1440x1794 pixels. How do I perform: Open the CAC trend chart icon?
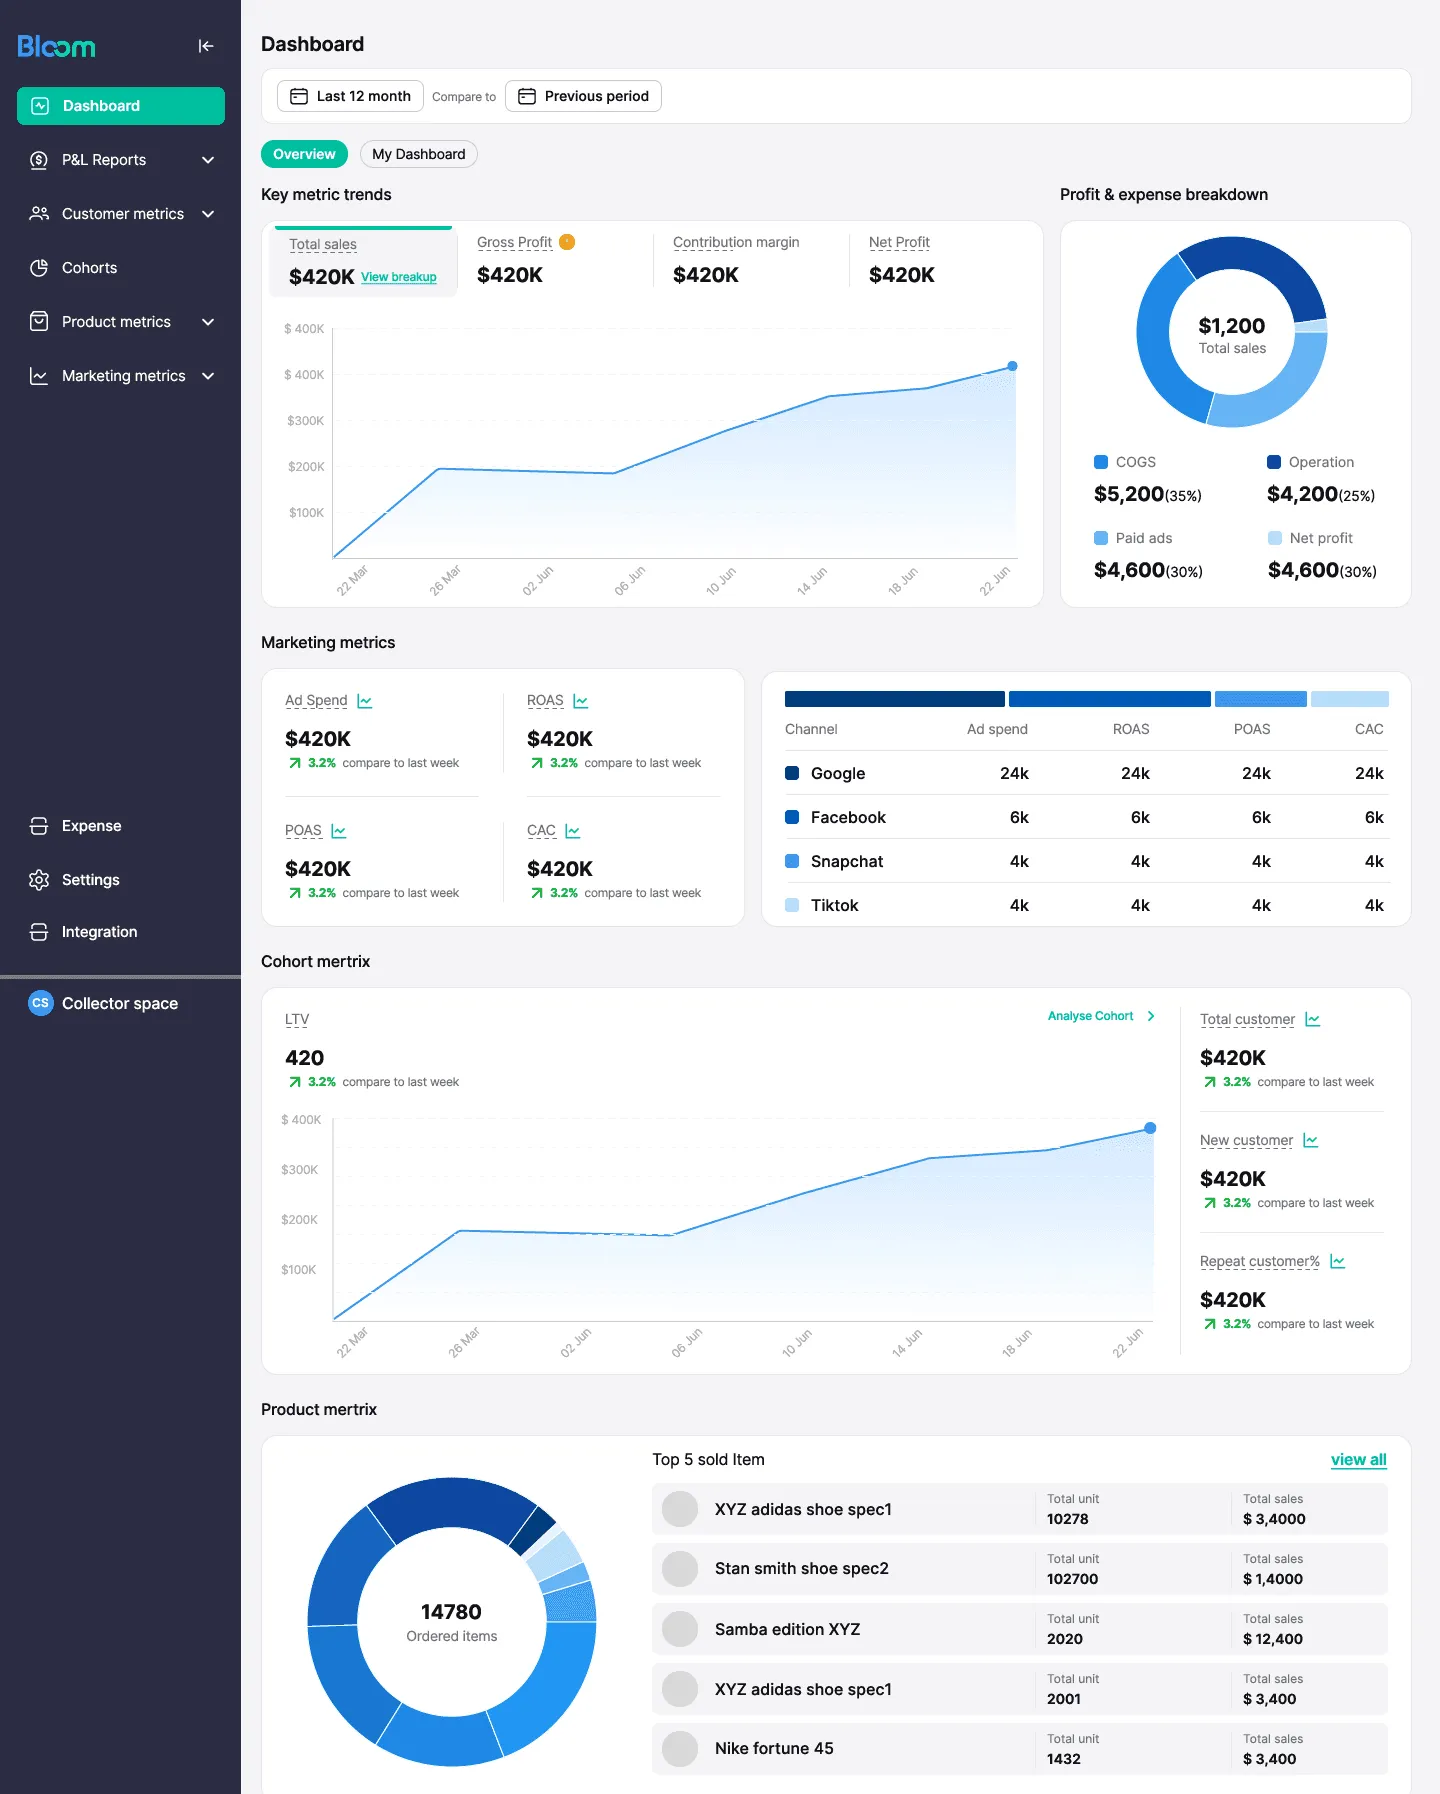(x=573, y=831)
